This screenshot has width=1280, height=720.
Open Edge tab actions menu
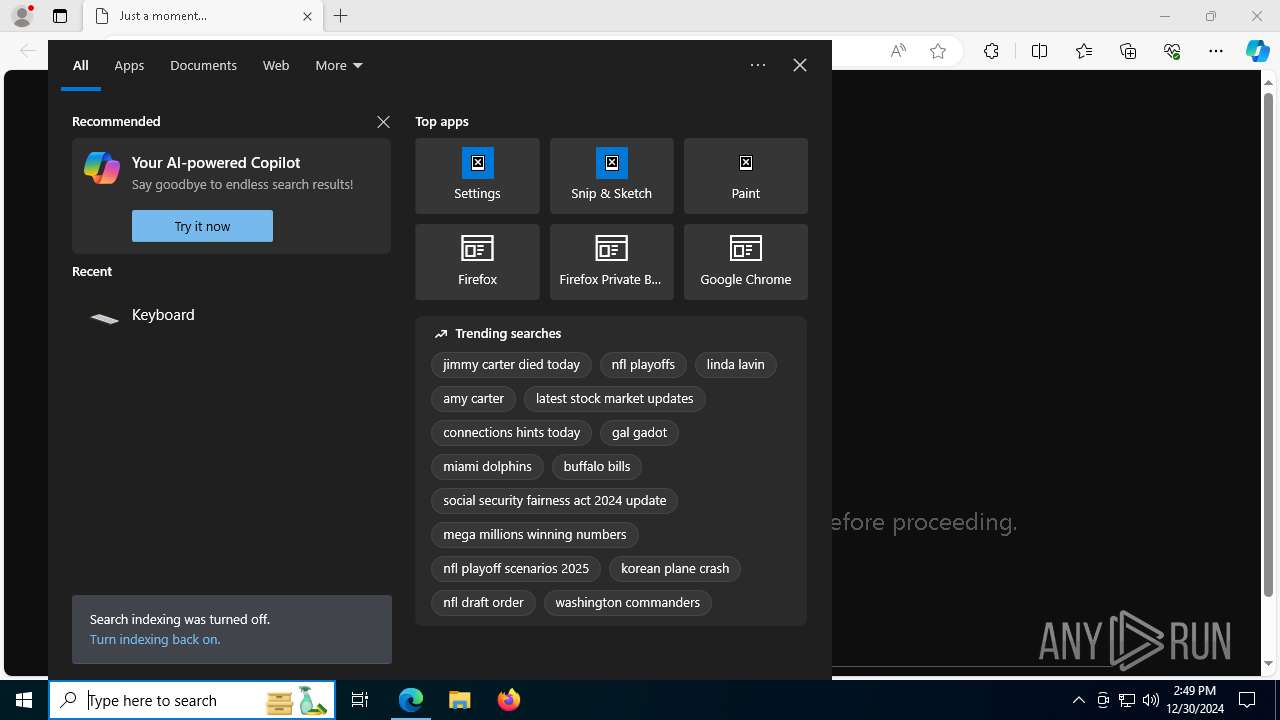(x=60, y=16)
